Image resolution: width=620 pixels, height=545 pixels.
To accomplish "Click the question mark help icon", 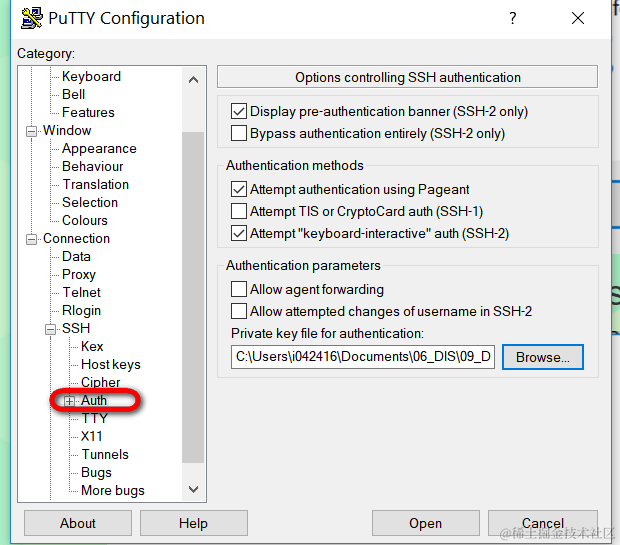I will click(512, 18).
